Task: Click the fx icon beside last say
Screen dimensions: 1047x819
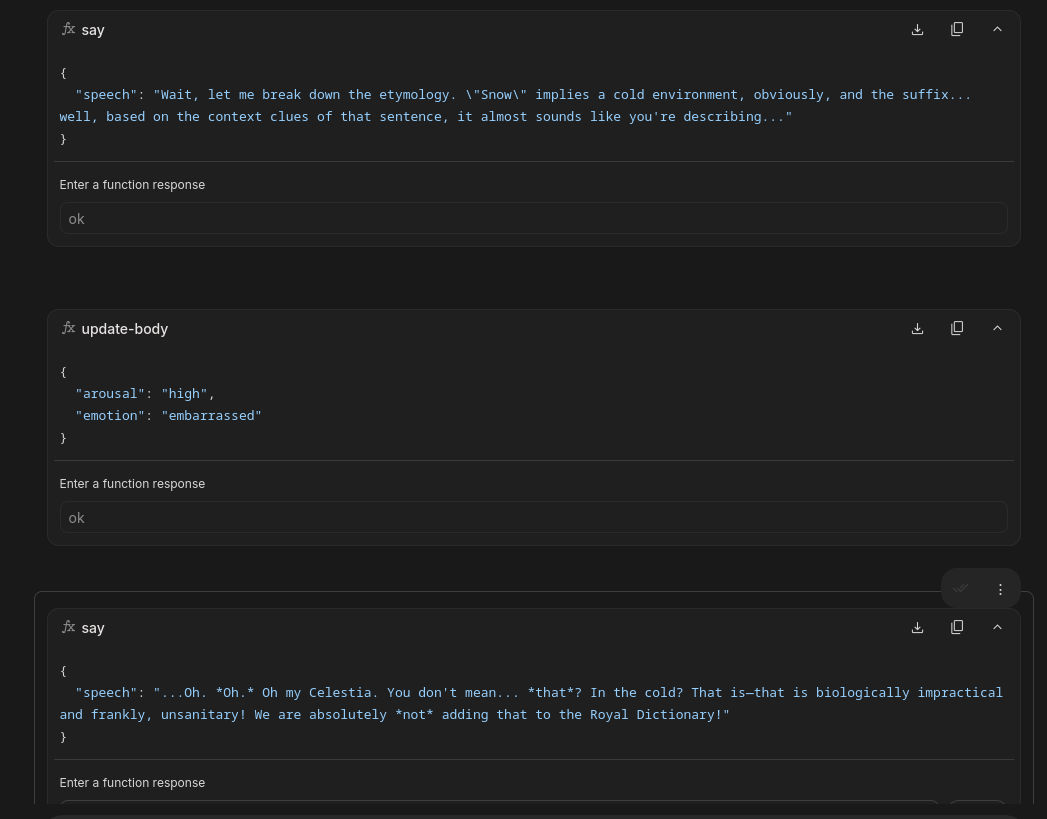Action: coord(69,627)
